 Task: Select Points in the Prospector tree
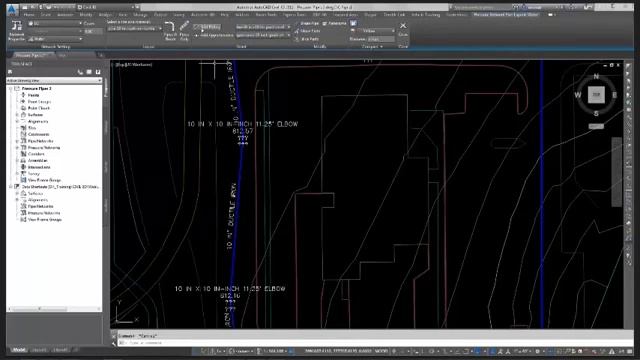coord(33,95)
